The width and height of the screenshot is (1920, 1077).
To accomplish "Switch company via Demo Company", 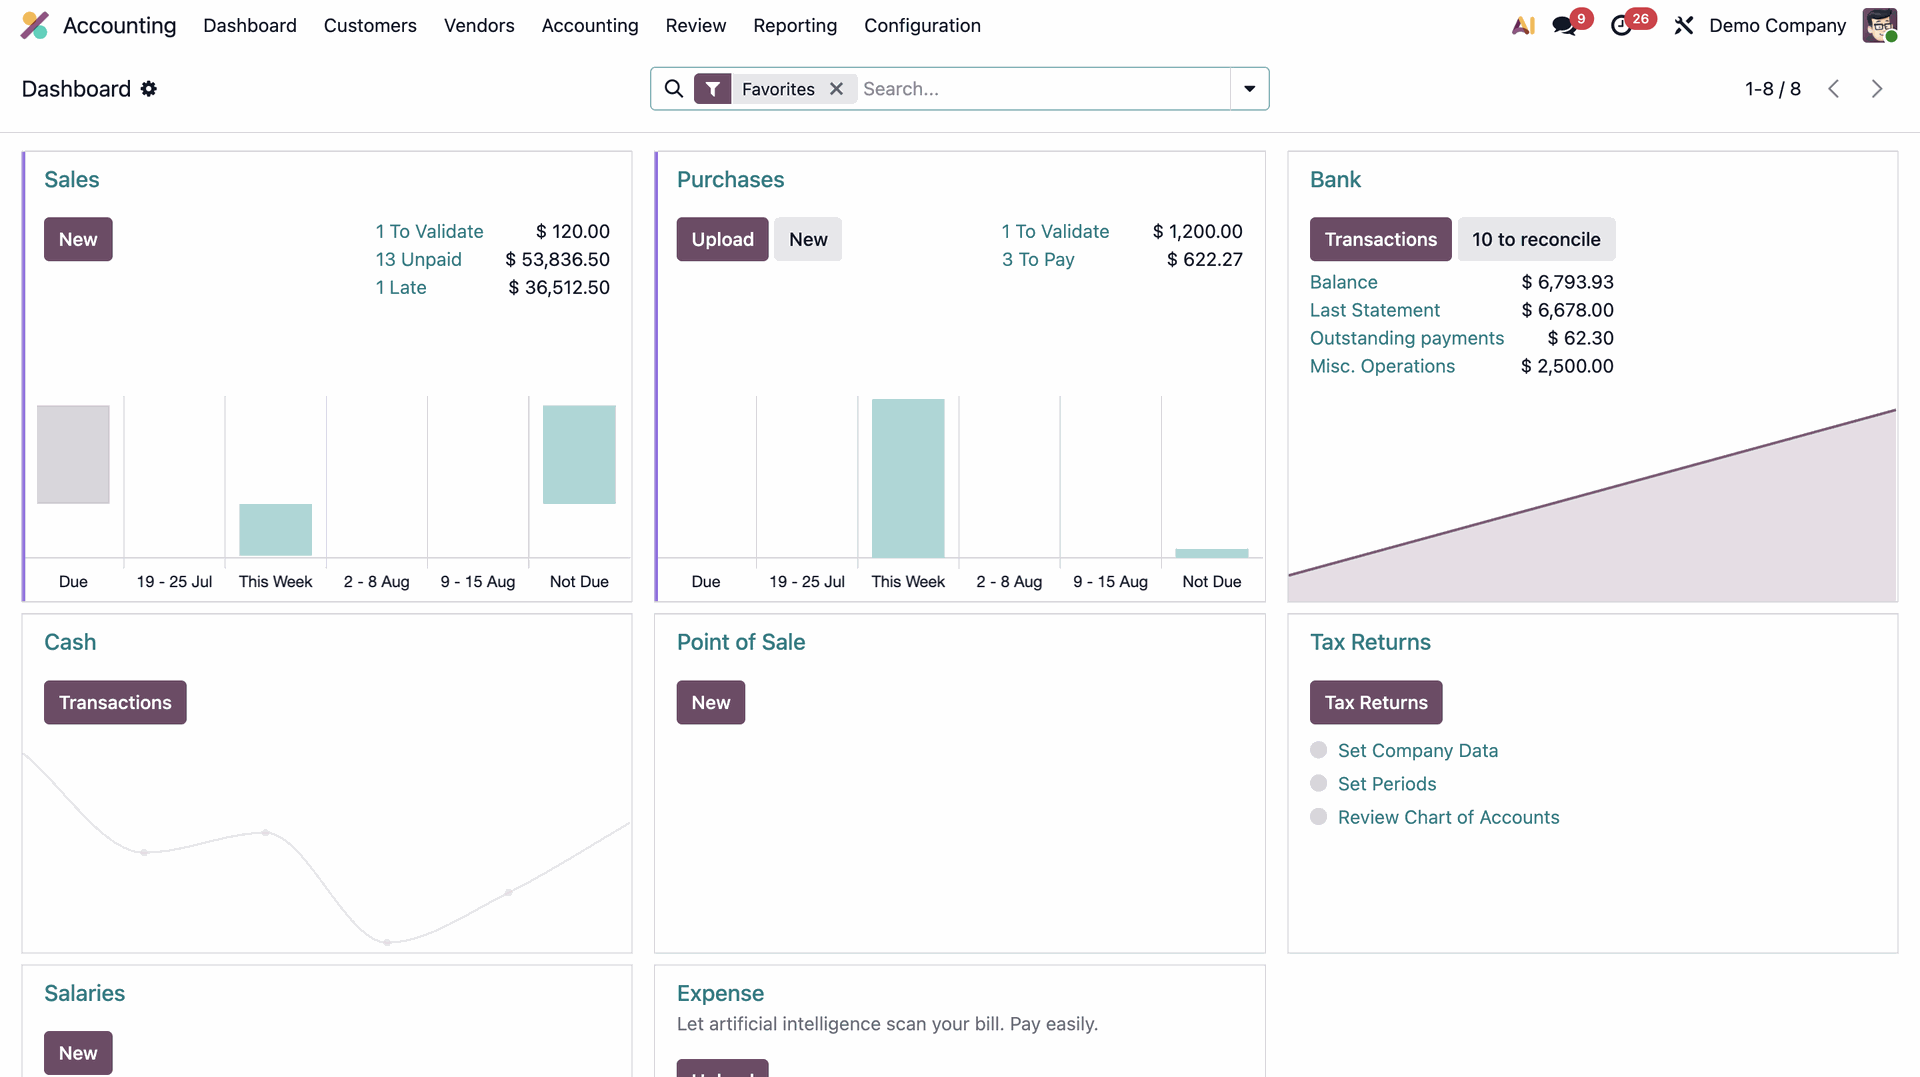I will [x=1777, y=26].
